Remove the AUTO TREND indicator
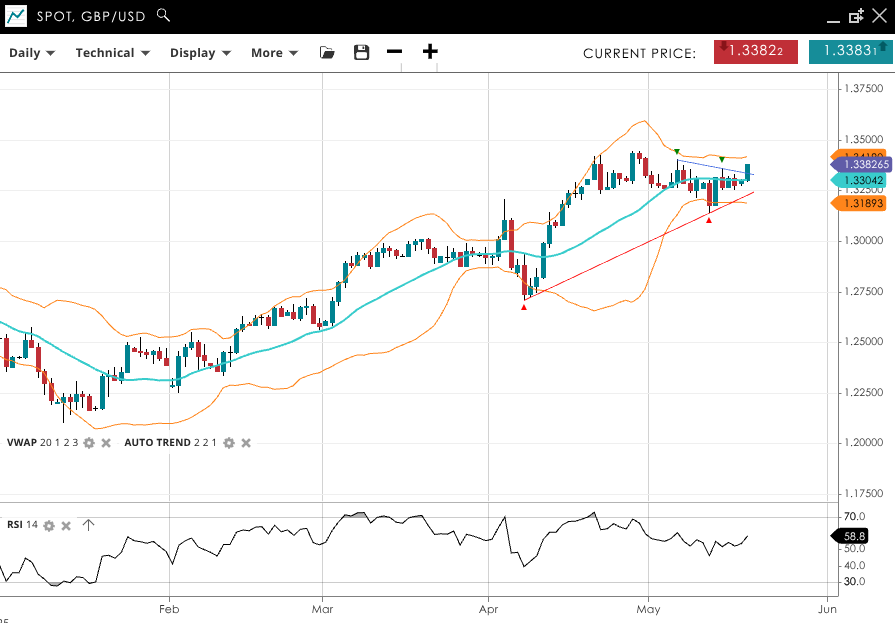The width and height of the screenshot is (895, 623). (246, 443)
